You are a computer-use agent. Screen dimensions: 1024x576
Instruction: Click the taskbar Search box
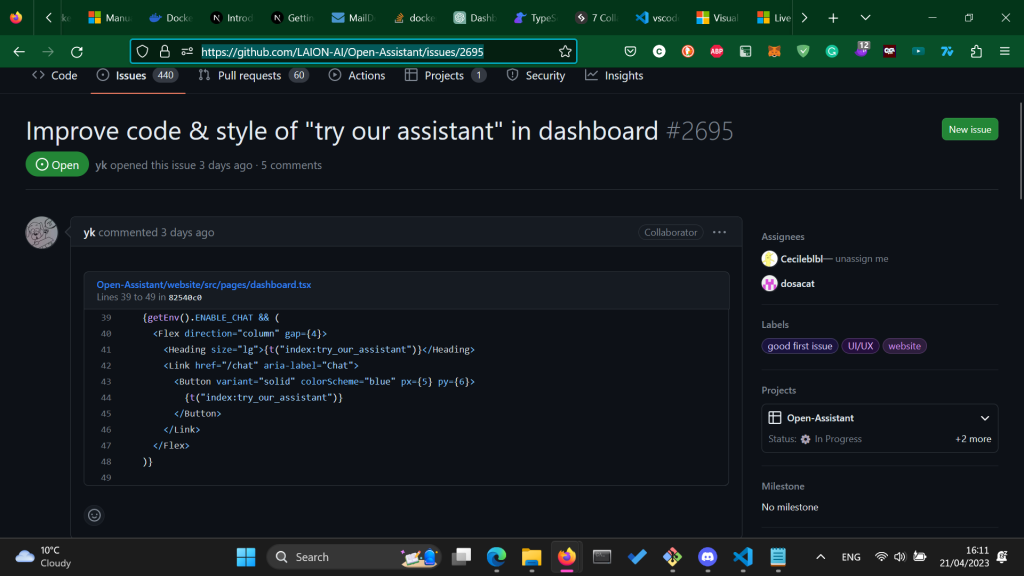(353, 557)
